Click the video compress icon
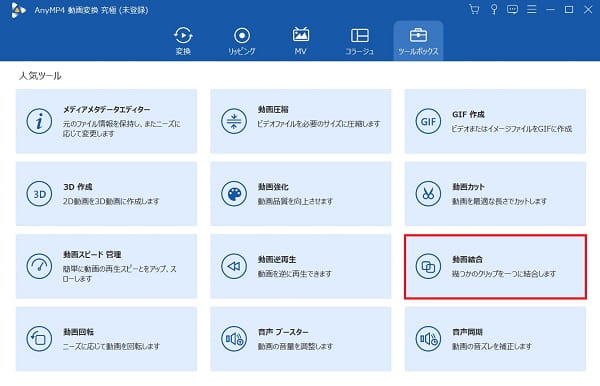This screenshot has width=600, height=386. click(x=234, y=121)
